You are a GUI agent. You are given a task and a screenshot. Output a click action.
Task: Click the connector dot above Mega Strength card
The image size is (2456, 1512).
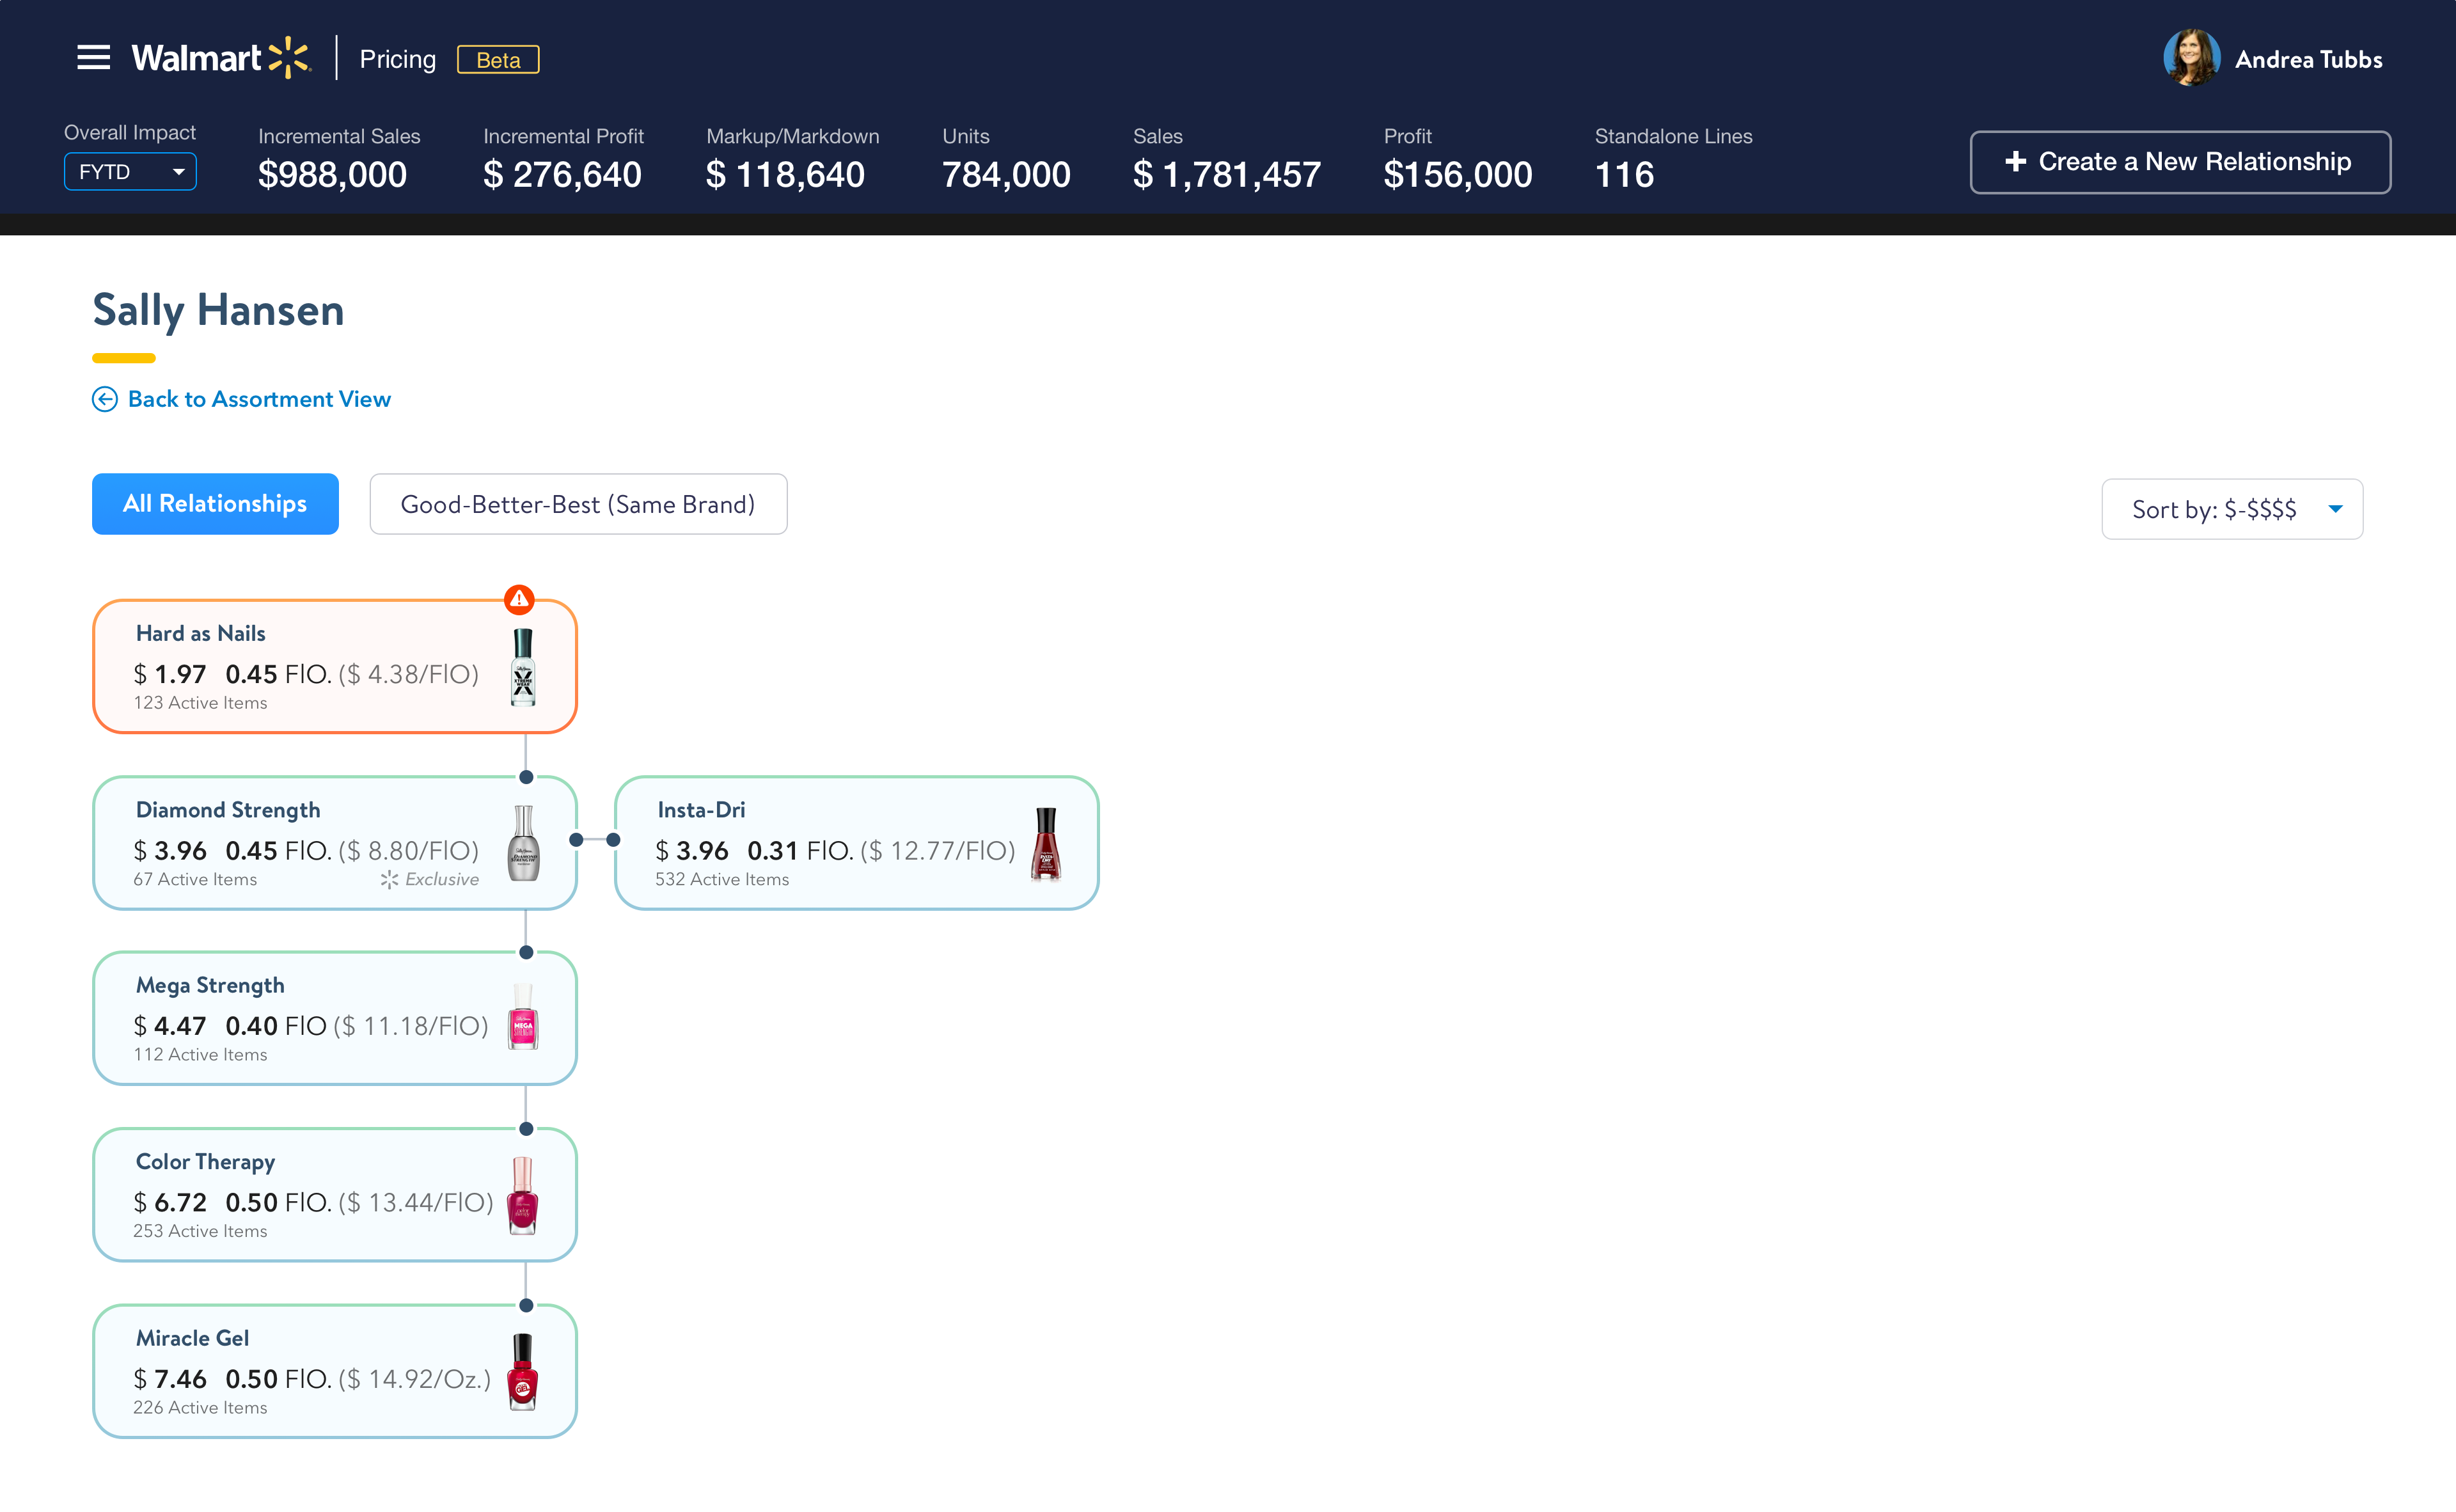click(526, 952)
